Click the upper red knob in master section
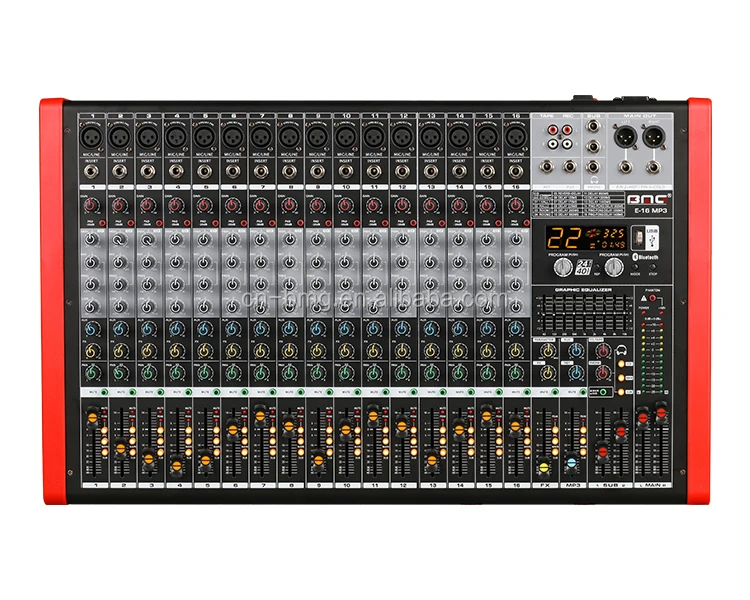This screenshot has width=750, height=600. pos(603,351)
